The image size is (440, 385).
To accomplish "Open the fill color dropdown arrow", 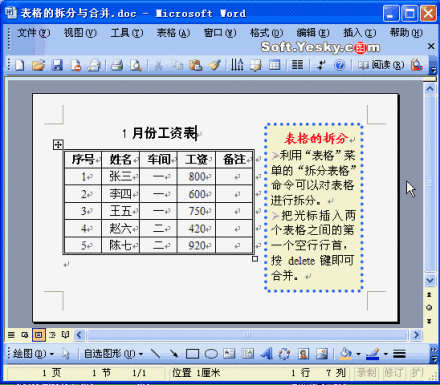I will [358, 354].
